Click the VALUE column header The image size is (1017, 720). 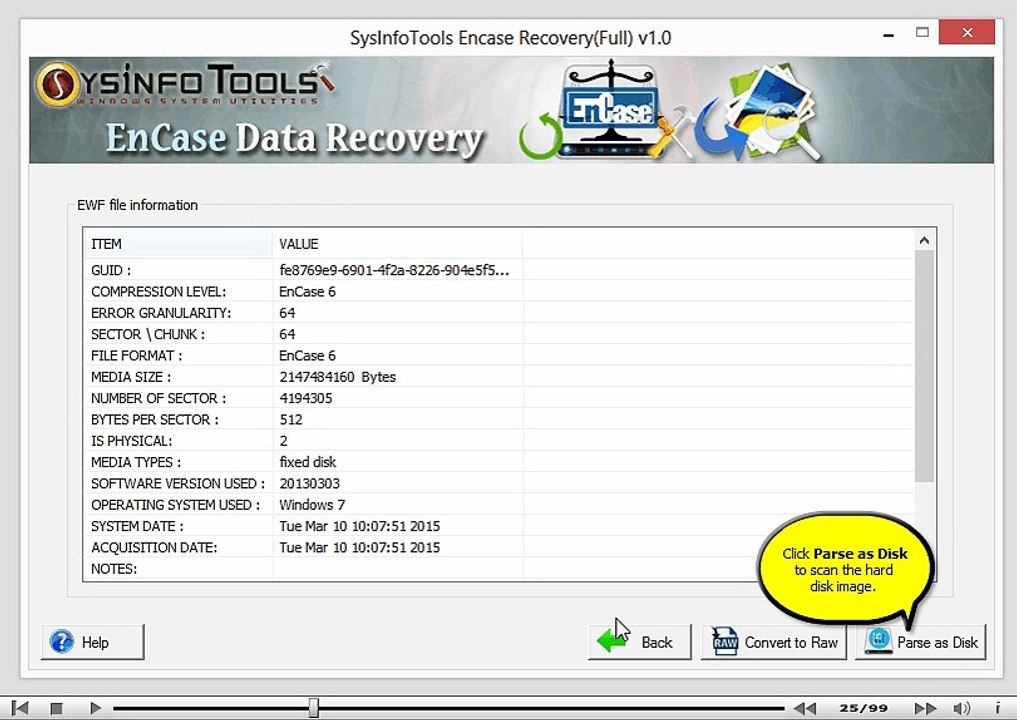[x=397, y=244]
